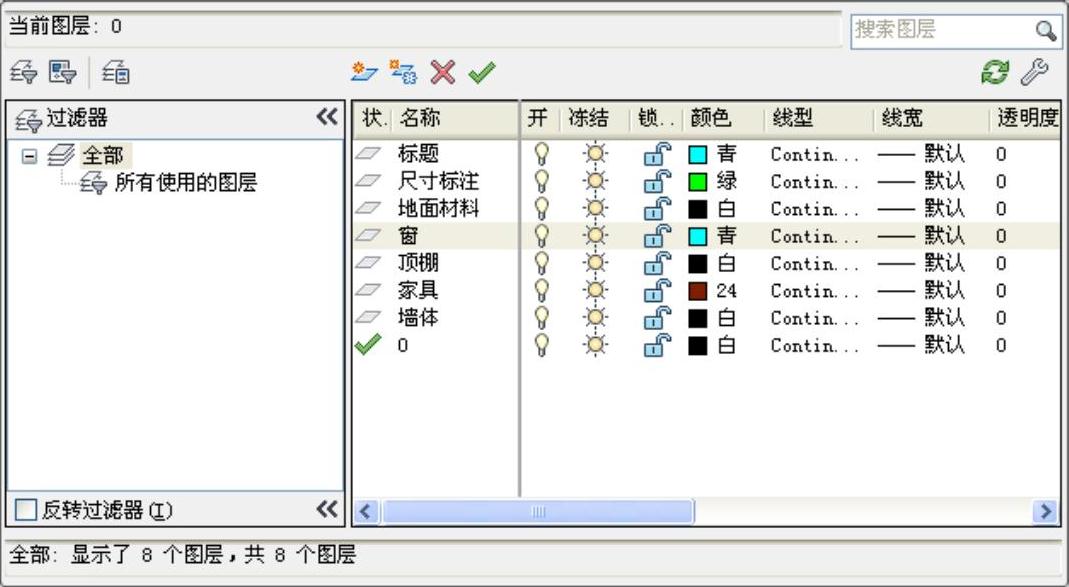The height and width of the screenshot is (587, 1069).
Task: Open layer settings wrench icon
Action: click(1033, 72)
